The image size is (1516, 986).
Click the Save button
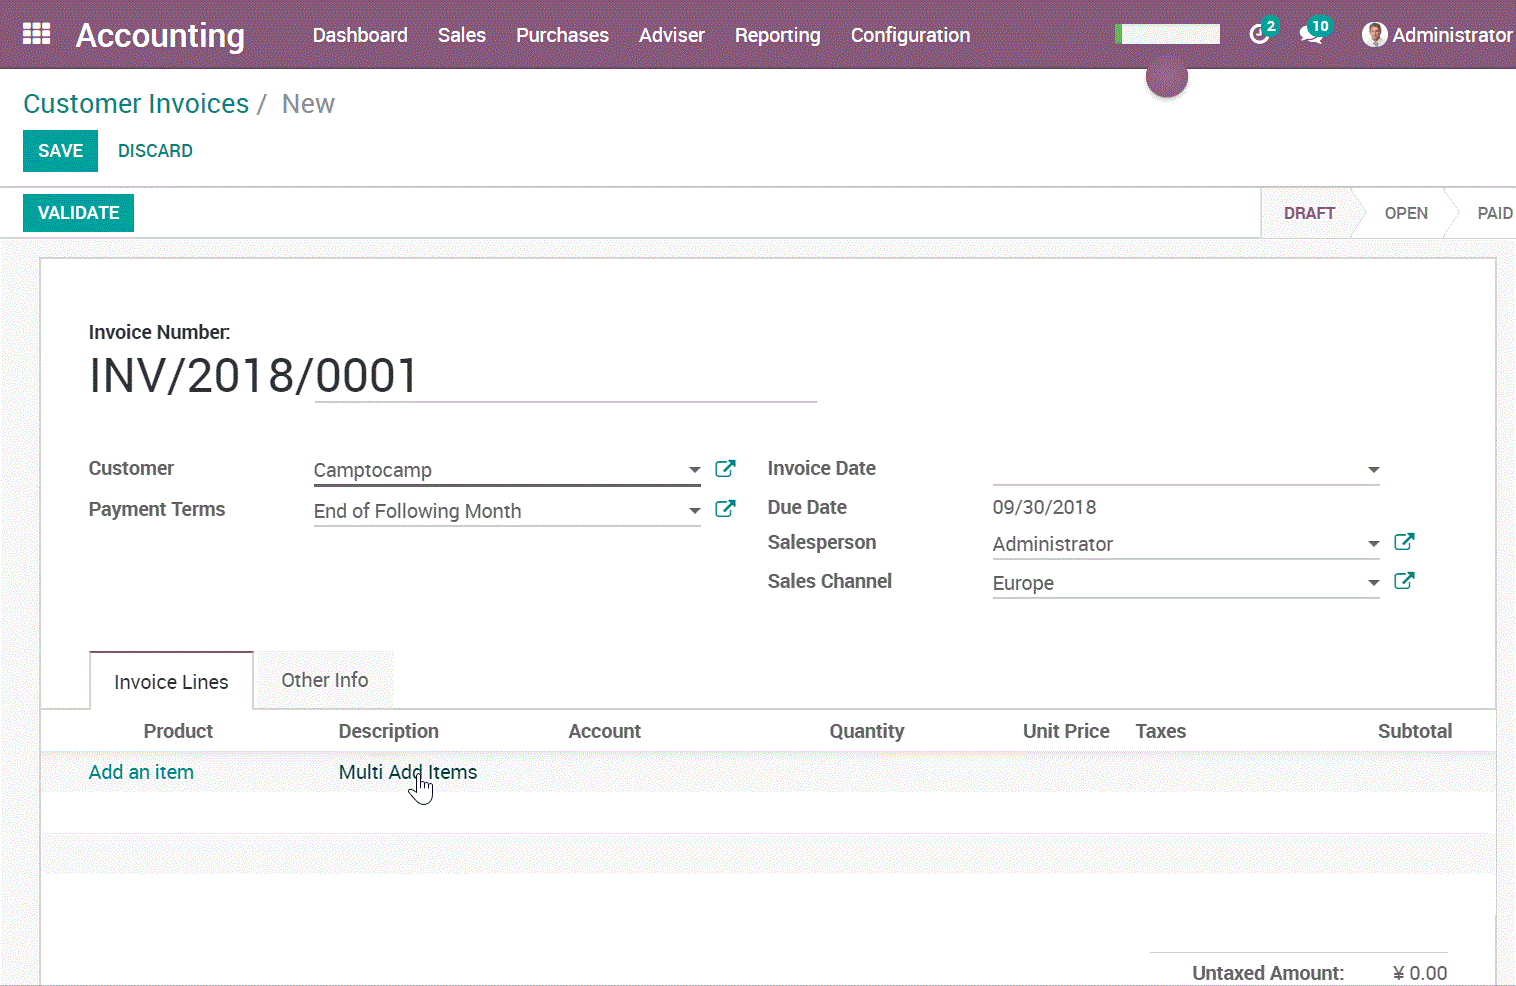pos(60,151)
